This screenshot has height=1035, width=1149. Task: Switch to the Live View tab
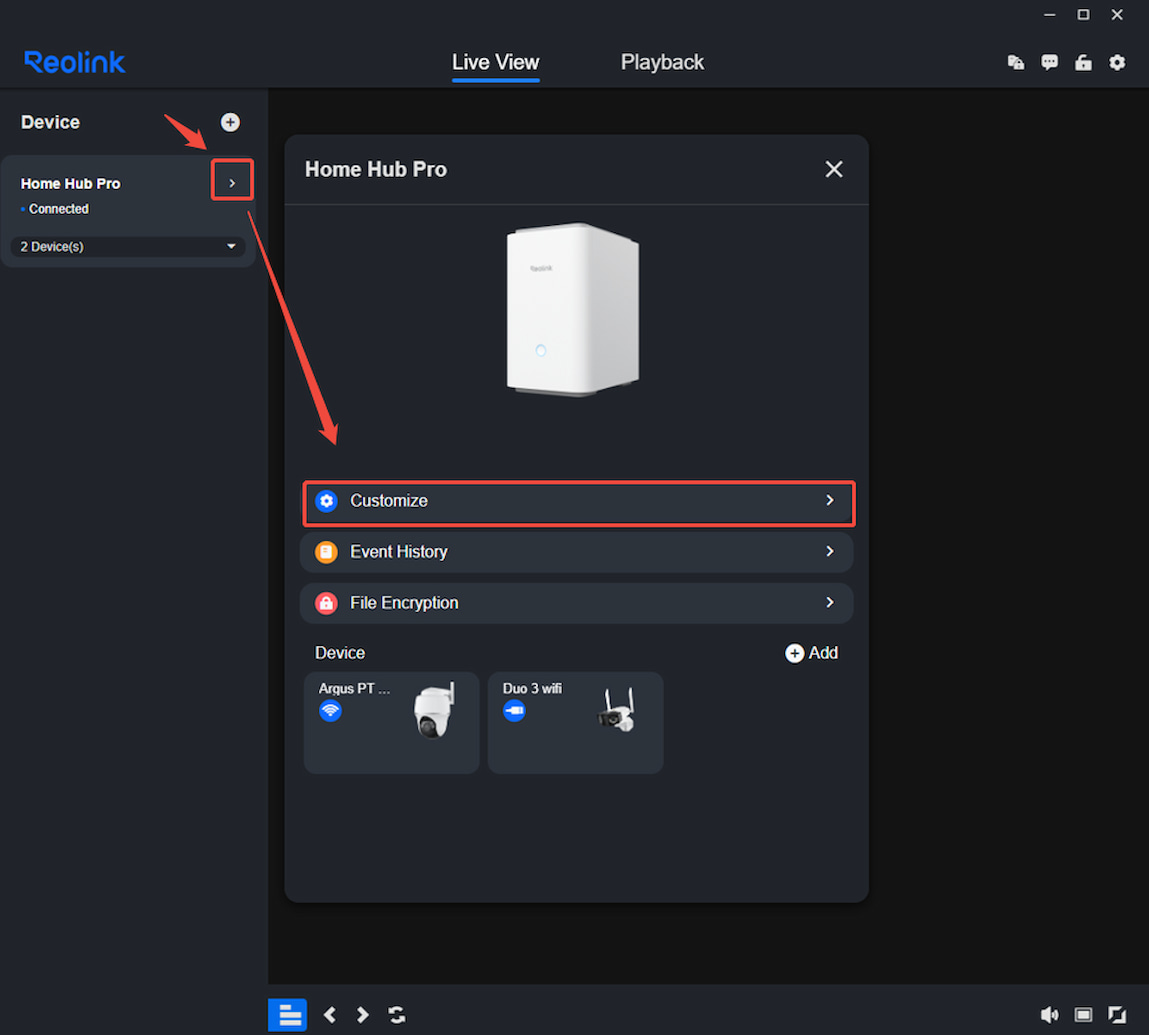click(x=495, y=62)
